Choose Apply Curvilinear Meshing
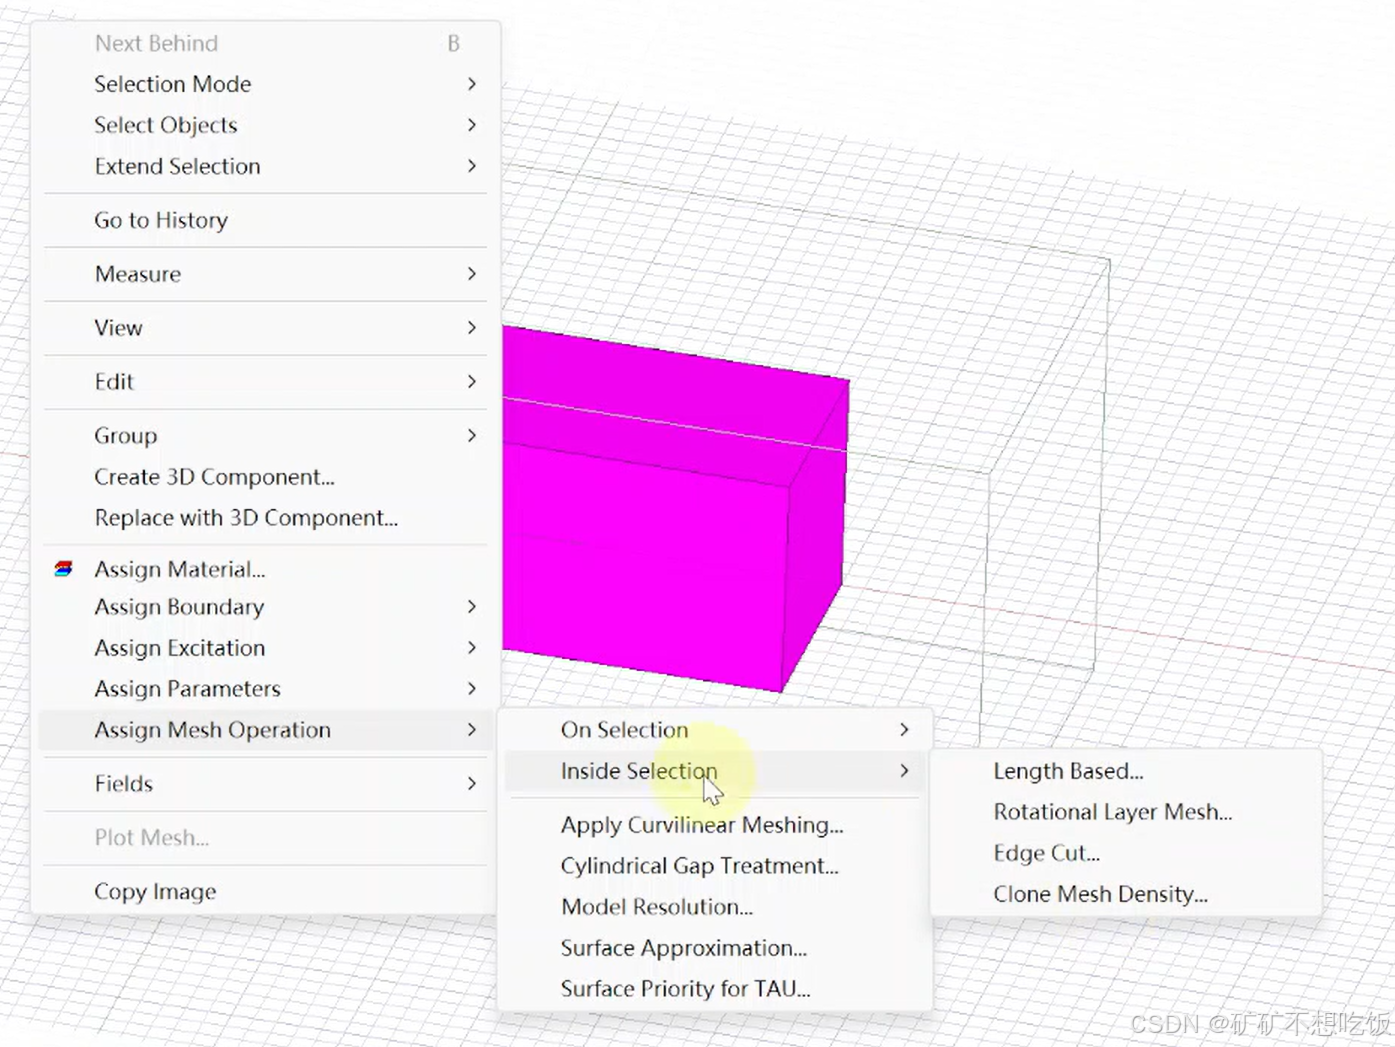1395x1047 pixels. pyautogui.click(x=714, y=825)
